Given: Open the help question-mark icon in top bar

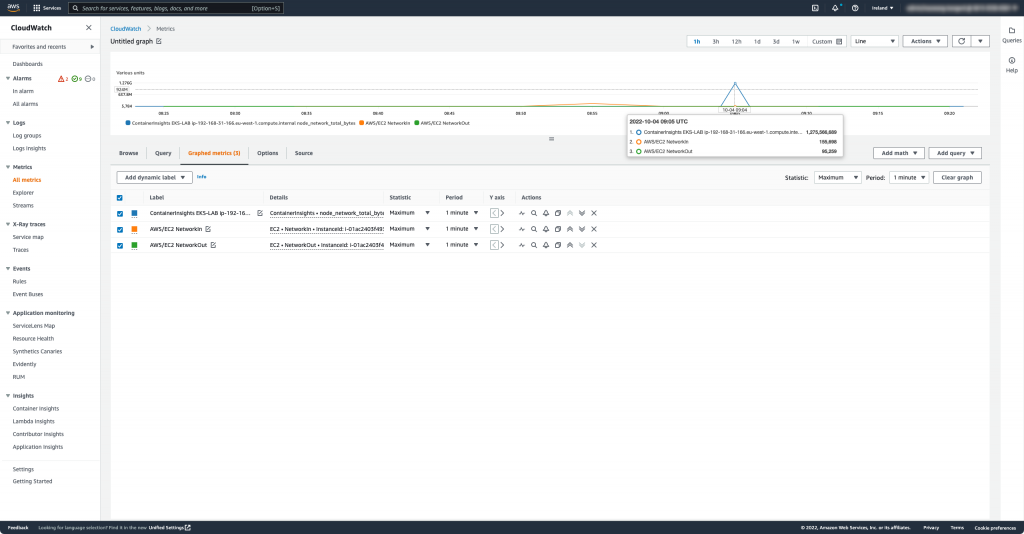Looking at the screenshot, I should (x=855, y=8).
